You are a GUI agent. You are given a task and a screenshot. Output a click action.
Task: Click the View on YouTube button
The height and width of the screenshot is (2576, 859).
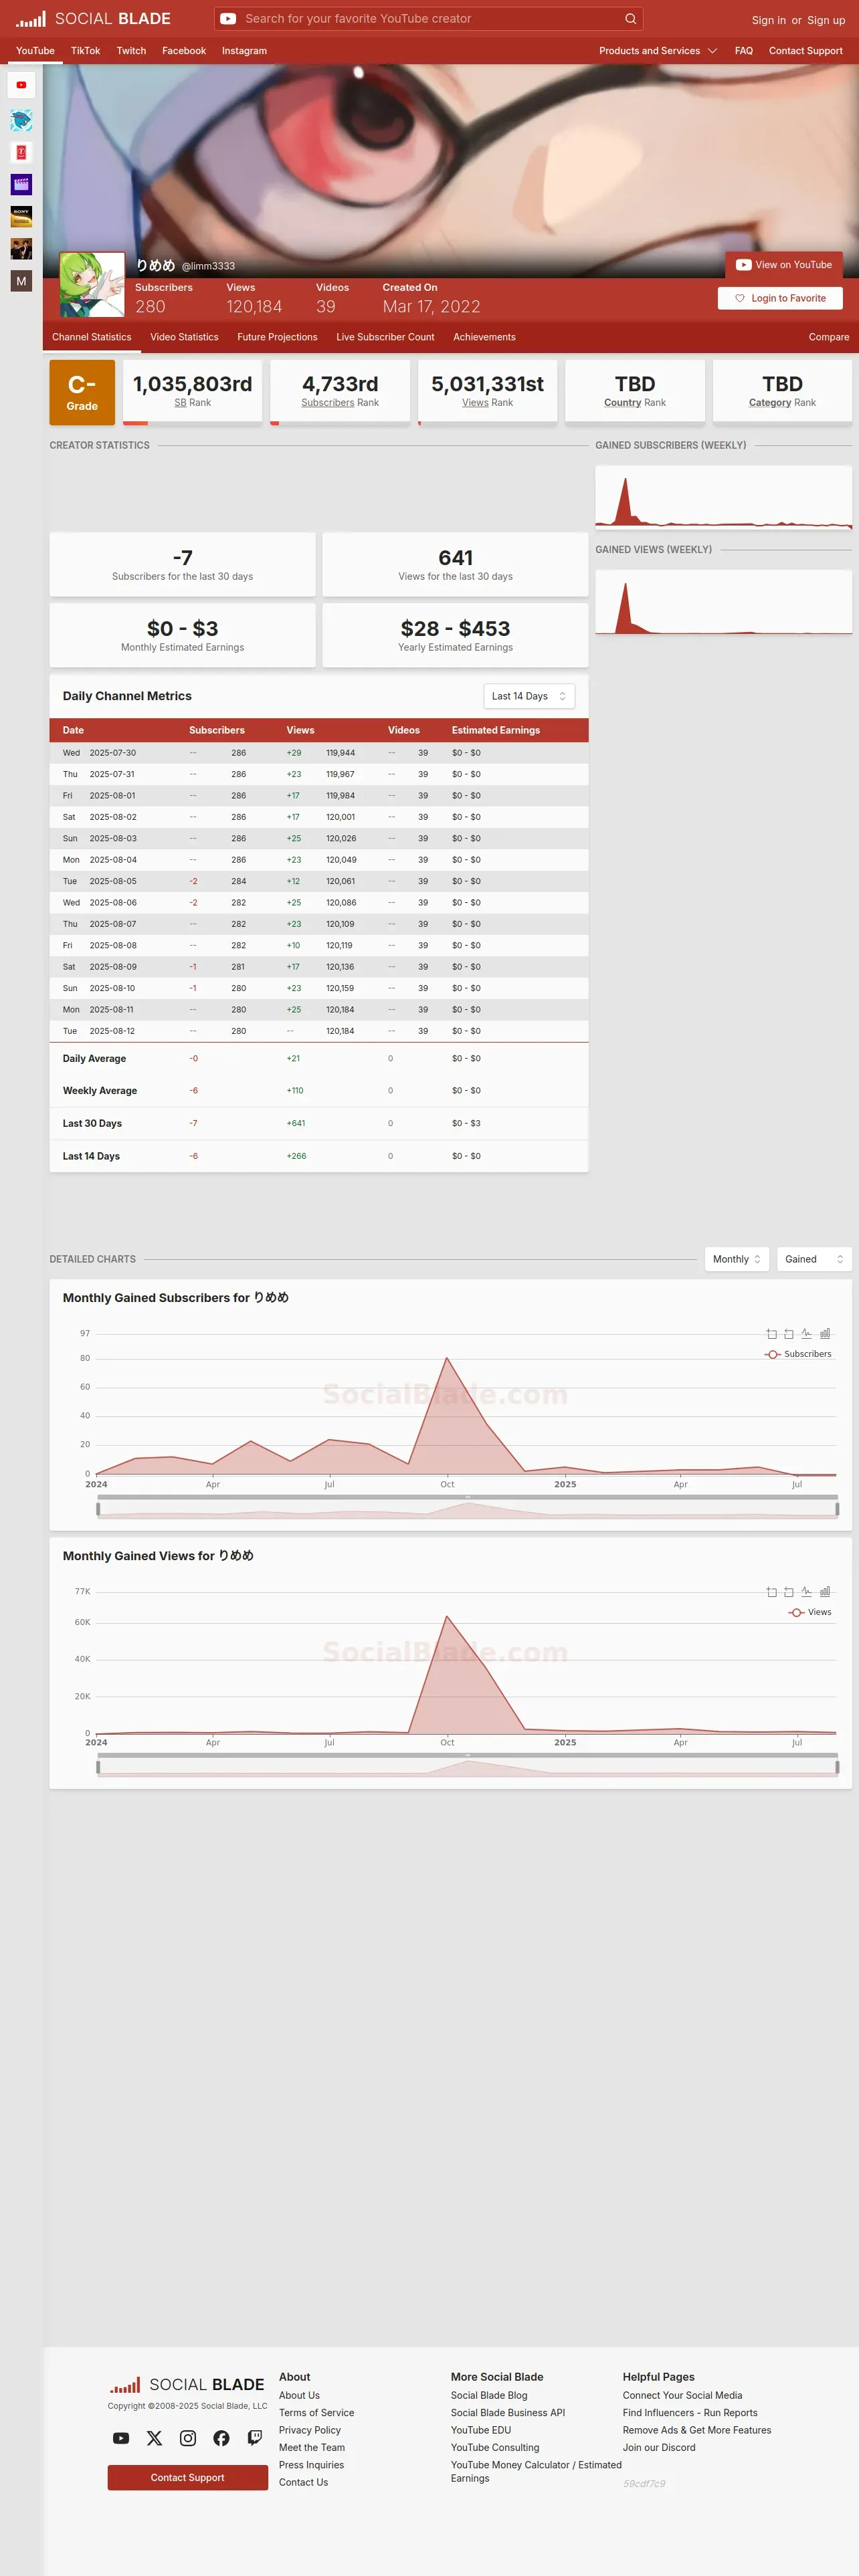pyautogui.click(x=784, y=265)
